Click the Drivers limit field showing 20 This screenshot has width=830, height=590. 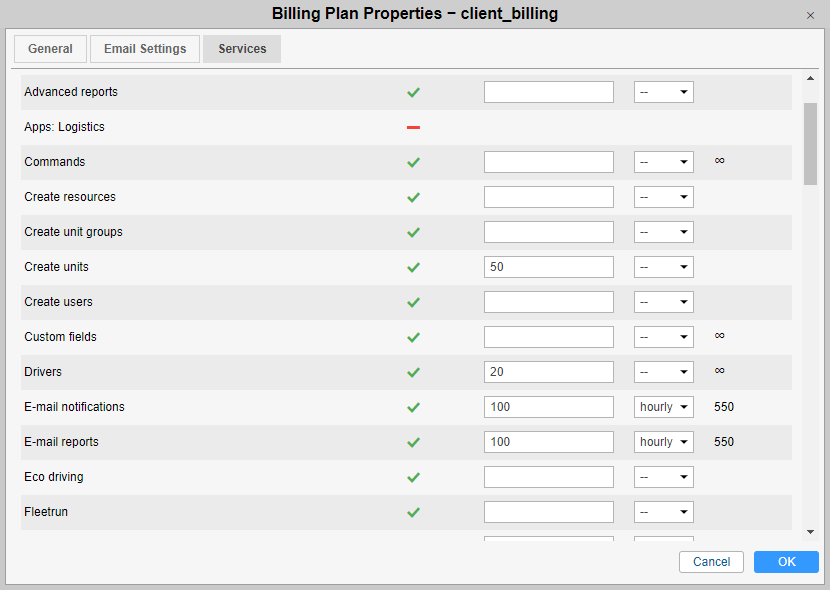(x=548, y=372)
